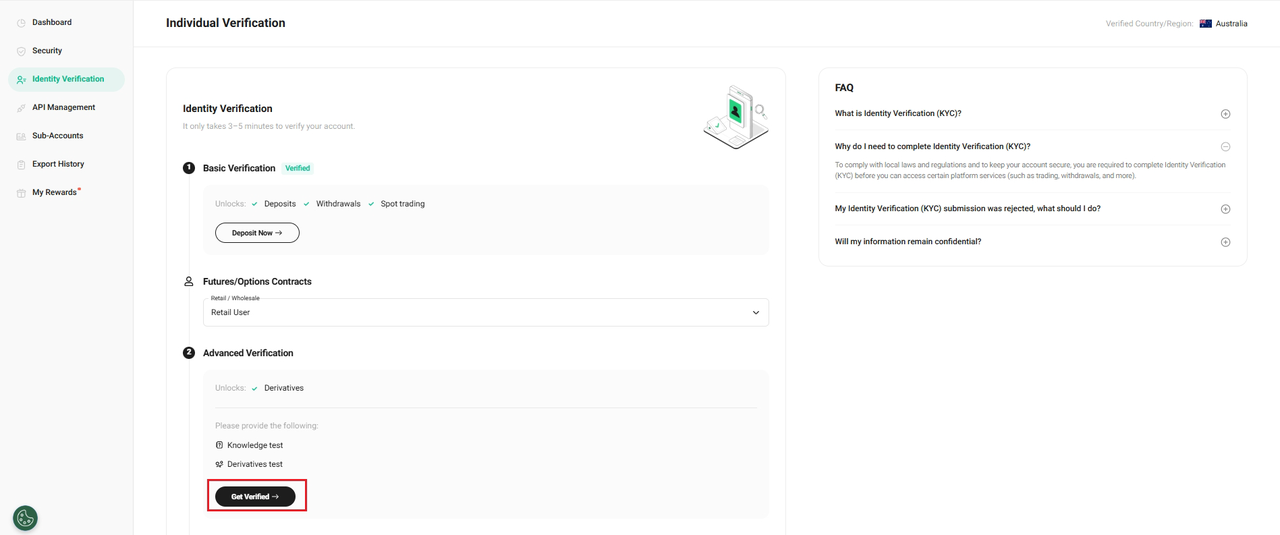Select the Knowledge test item
This screenshot has width=1280, height=535.
(254, 445)
